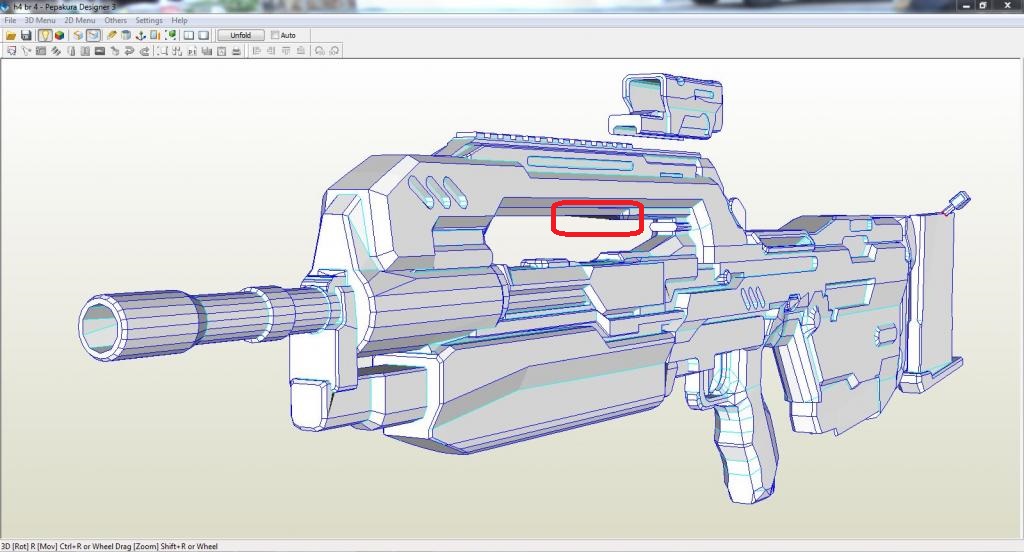Expand the 2D Menu

pyautogui.click(x=80, y=20)
